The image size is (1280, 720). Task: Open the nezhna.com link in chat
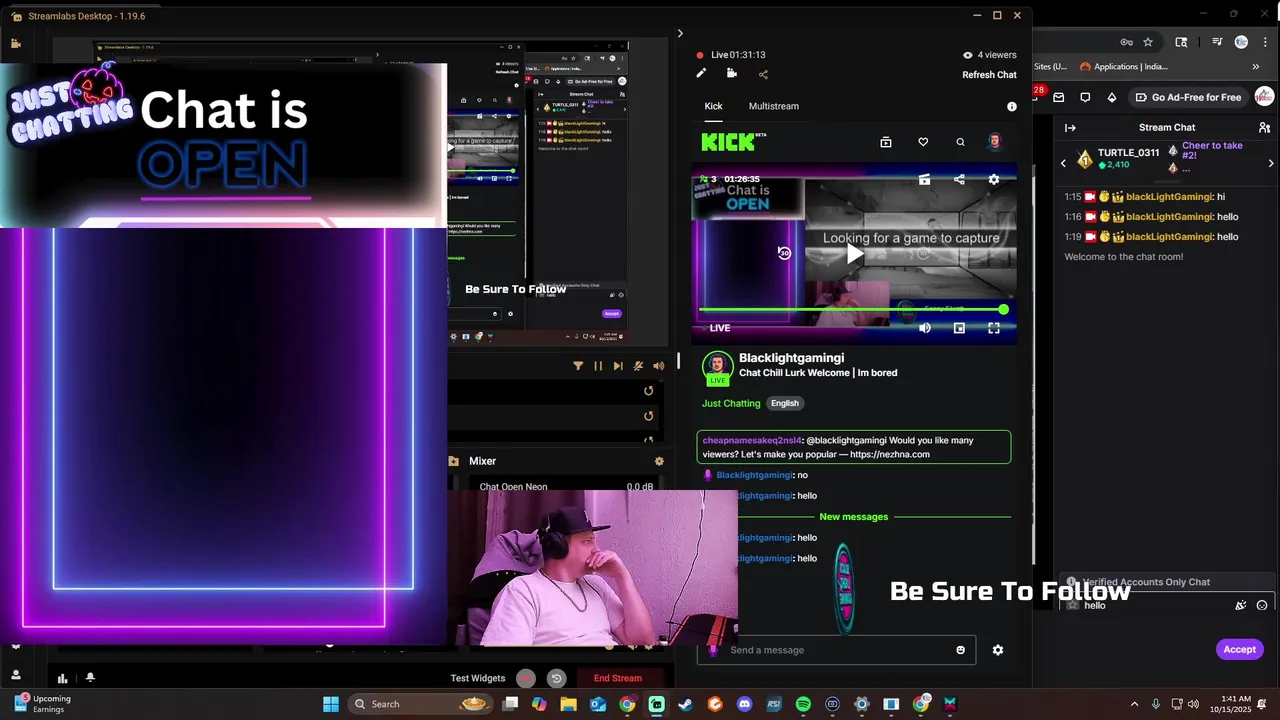coord(890,454)
